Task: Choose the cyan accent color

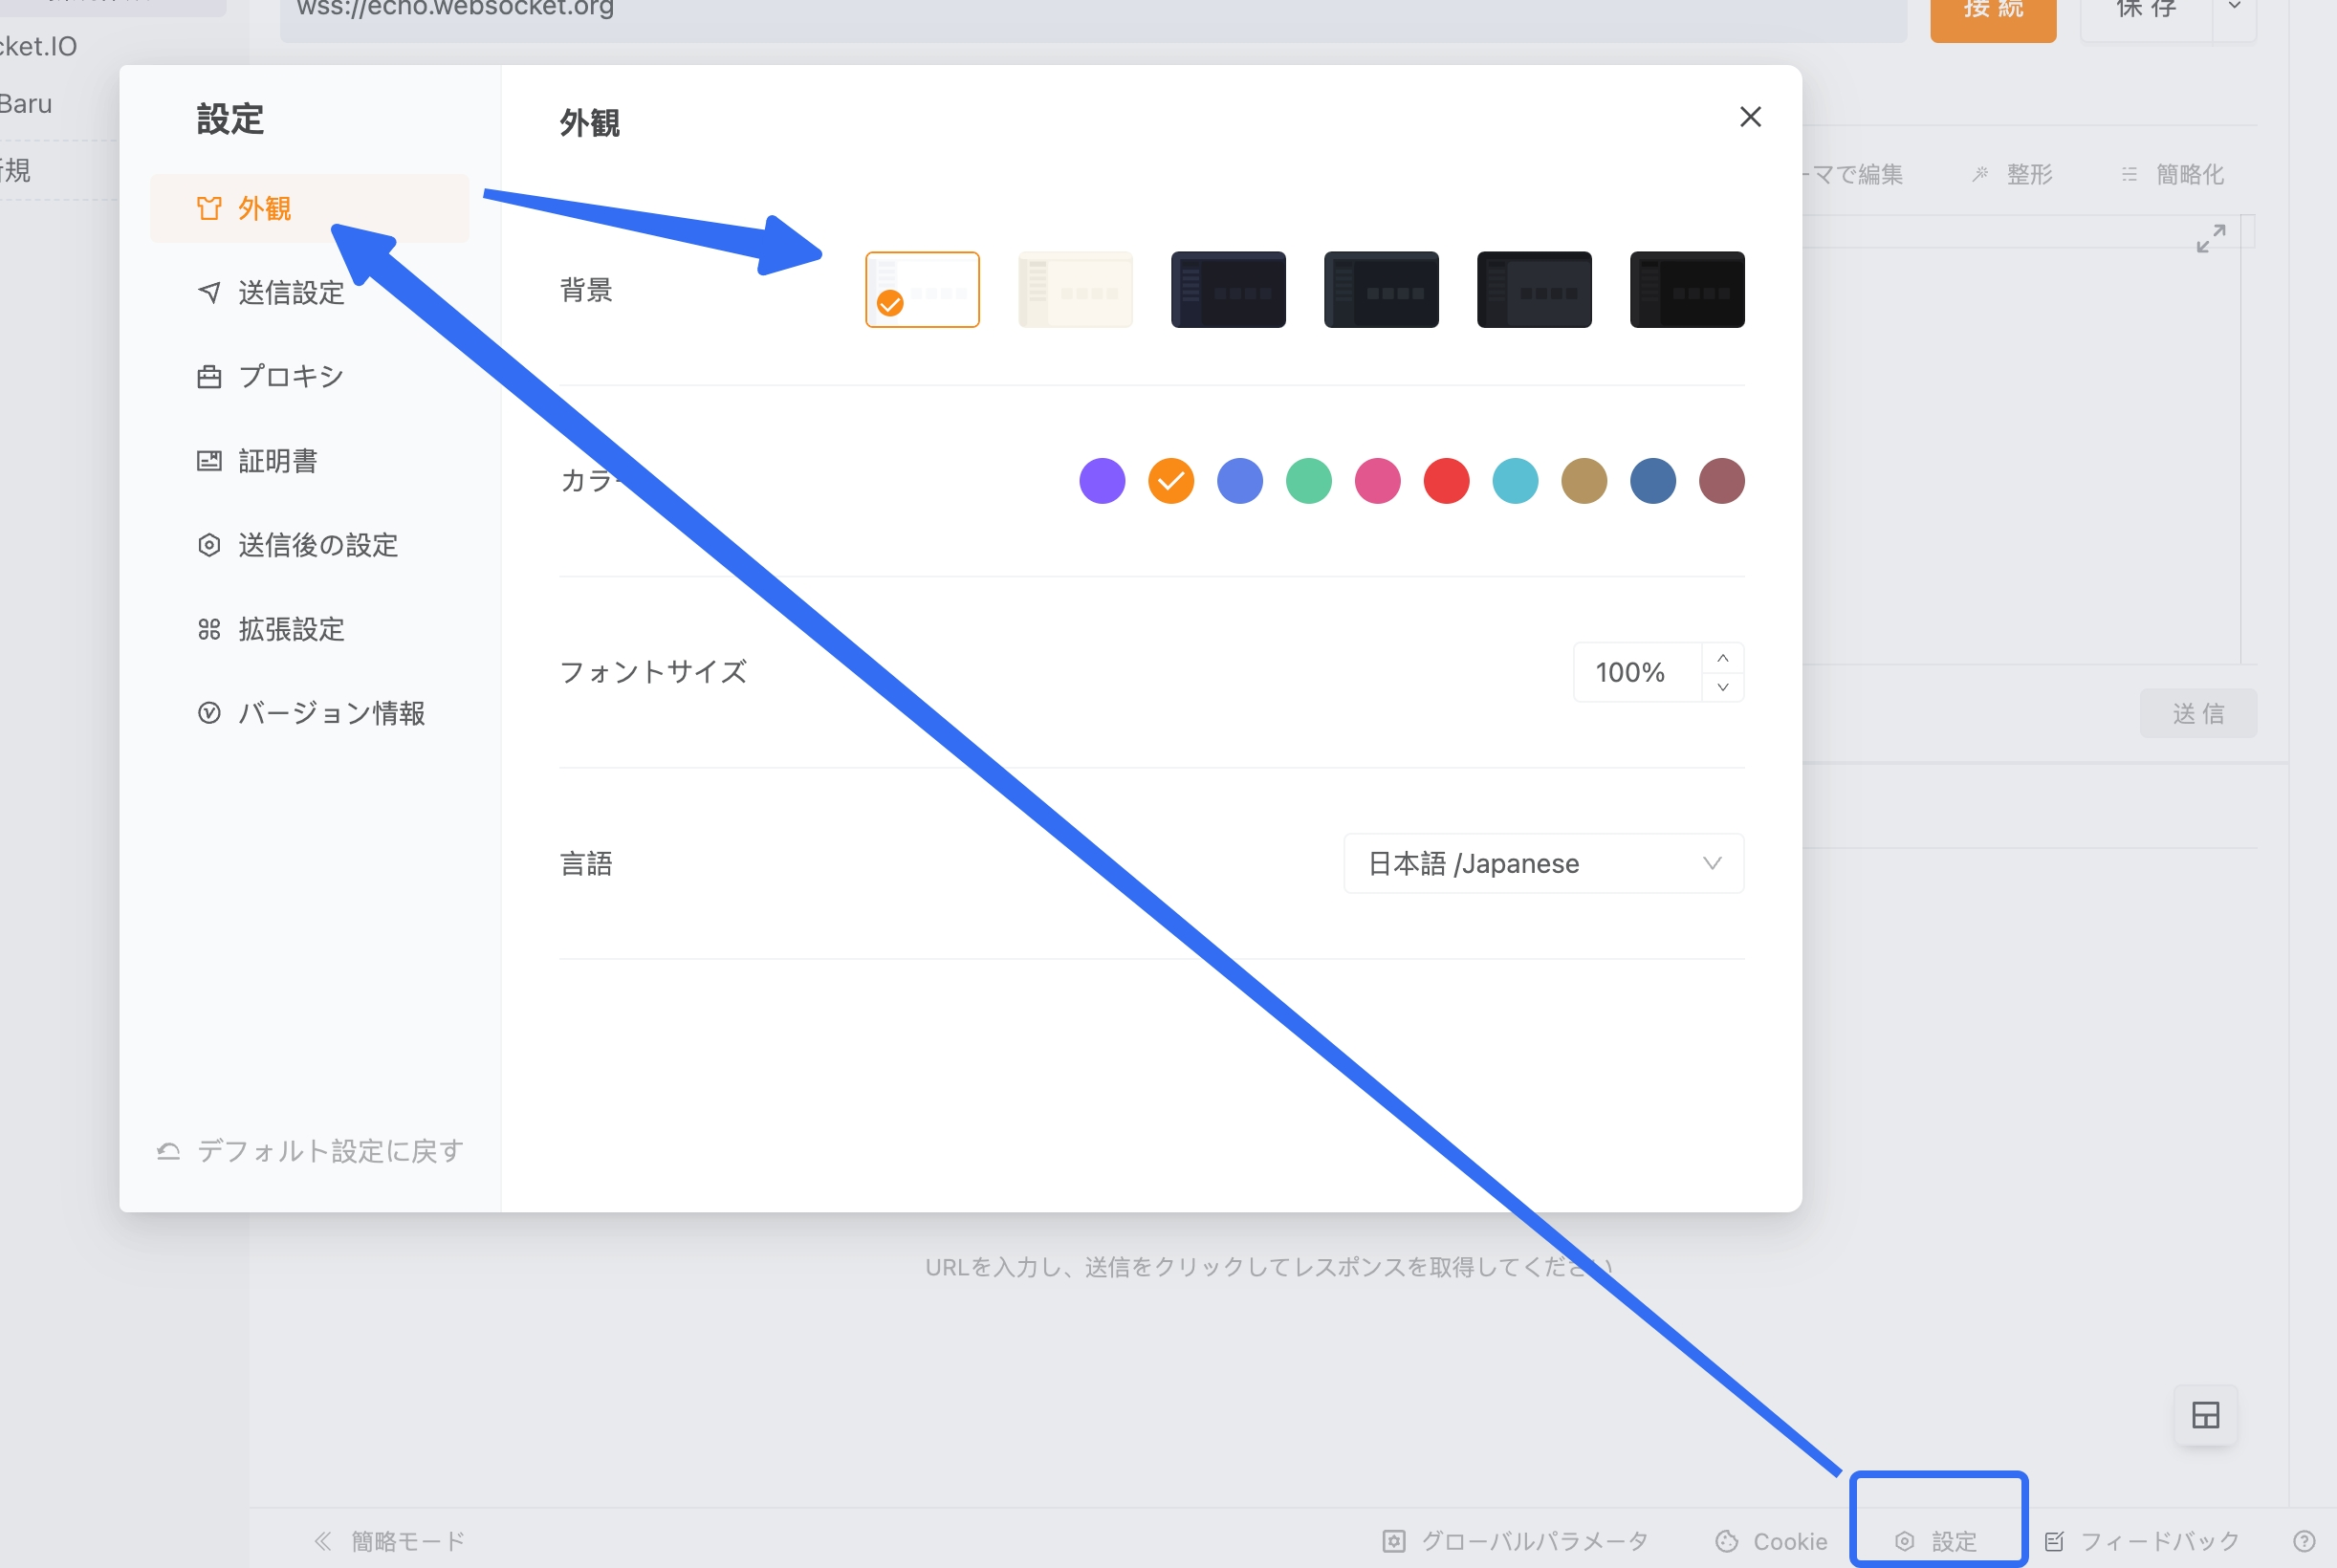Action: pyautogui.click(x=1516, y=481)
